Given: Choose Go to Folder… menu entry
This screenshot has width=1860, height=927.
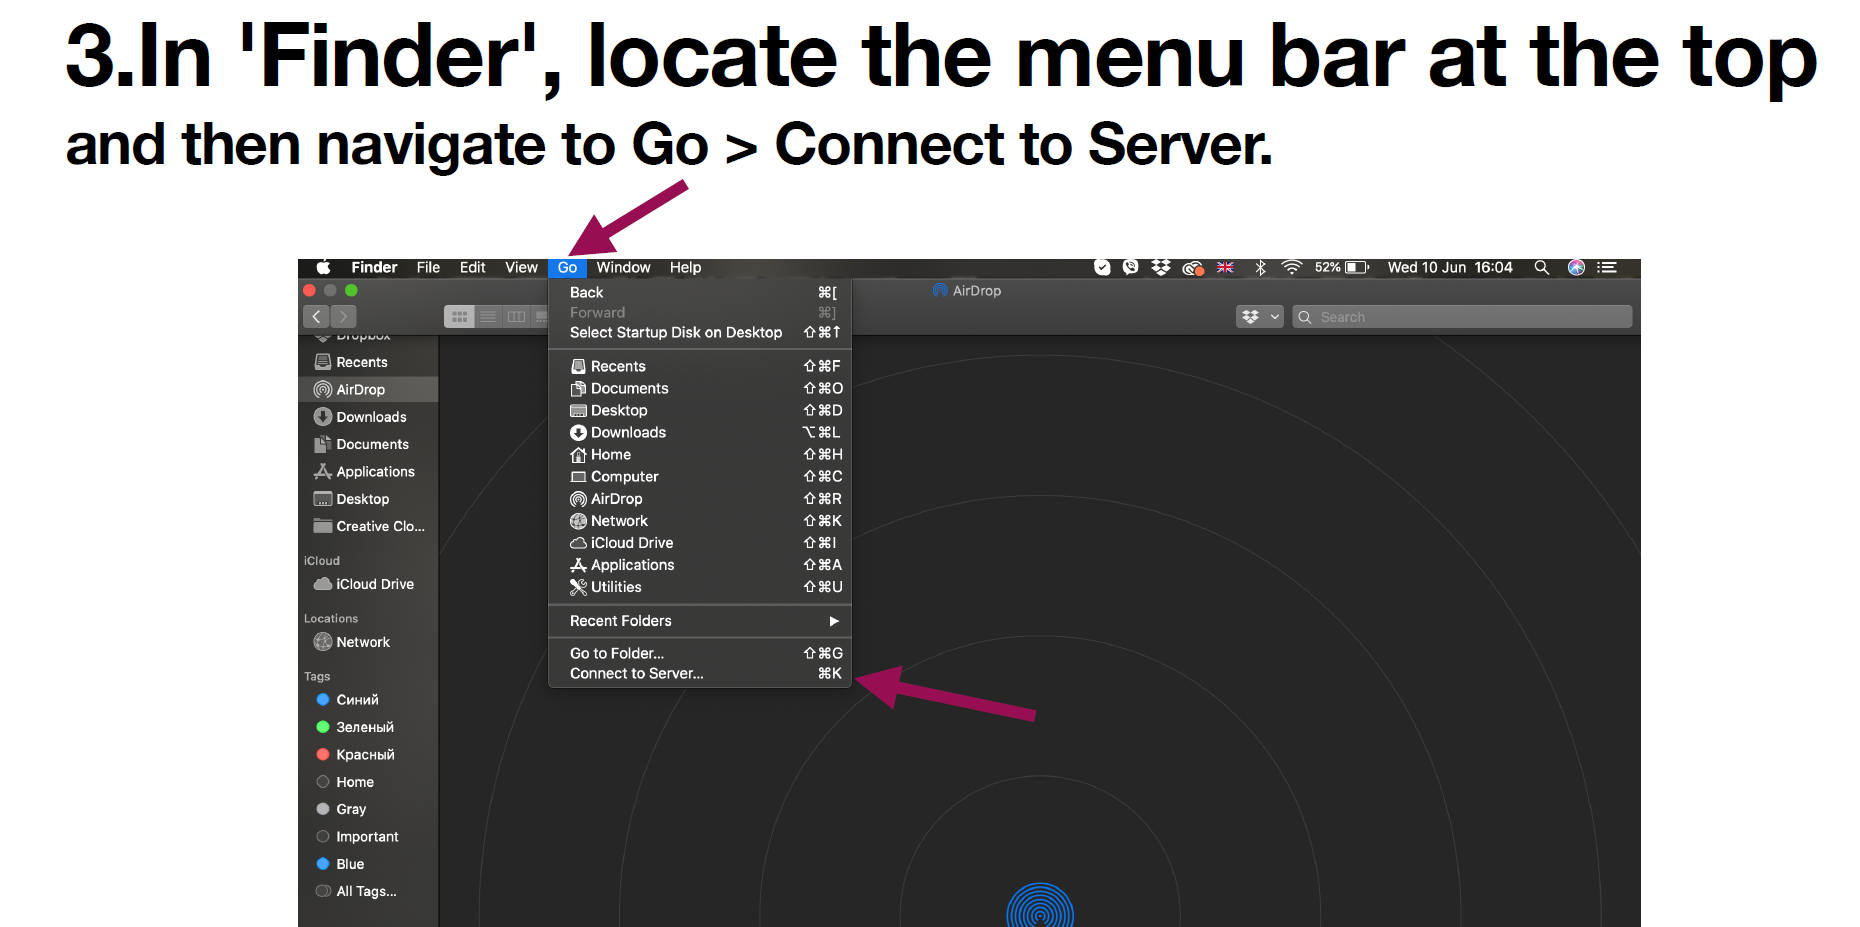Looking at the screenshot, I should [x=700, y=653].
